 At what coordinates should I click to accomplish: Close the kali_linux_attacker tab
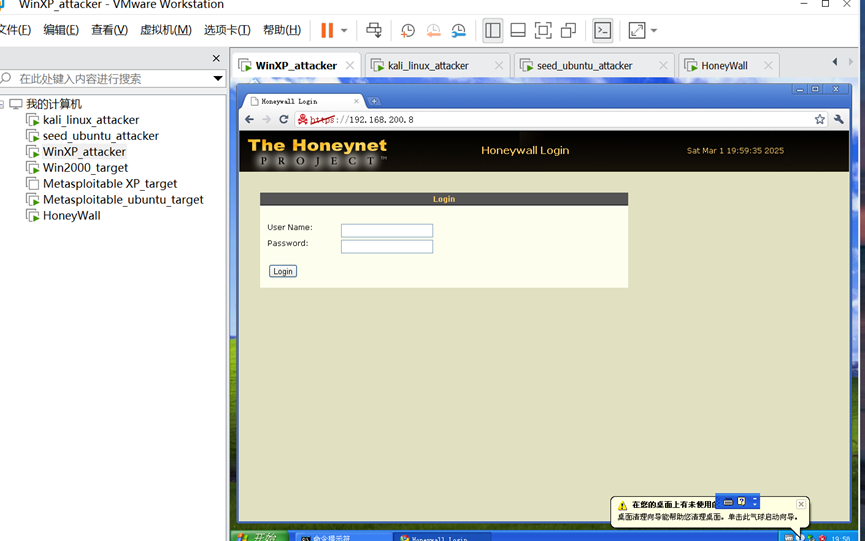[499, 65]
